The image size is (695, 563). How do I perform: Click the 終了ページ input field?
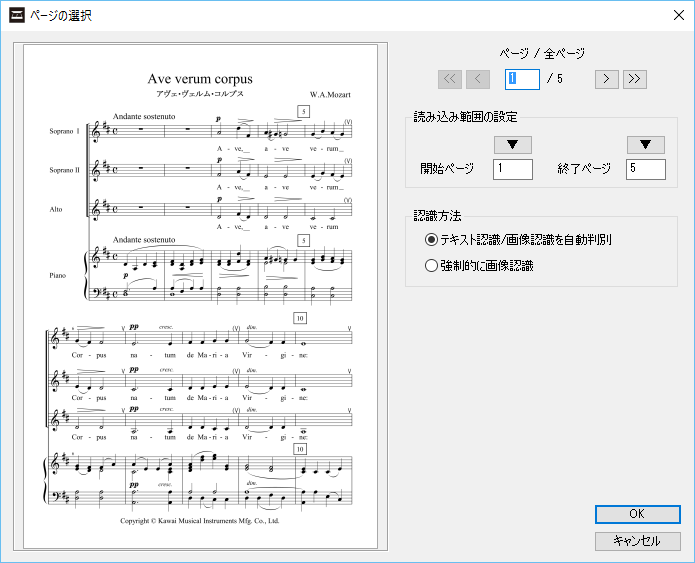[646, 169]
